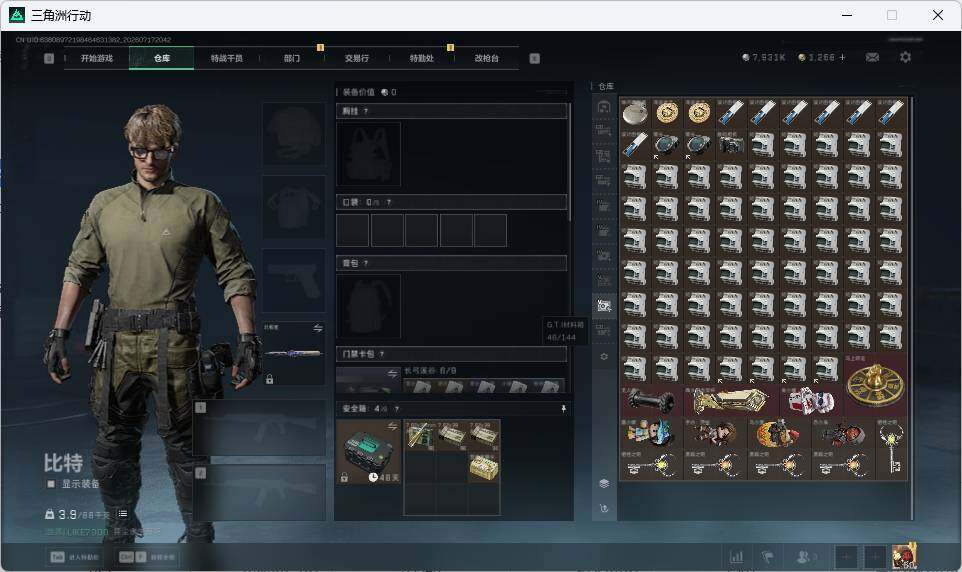Click the lock icon under melee weapon
Image resolution: width=962 pixels, height=572 pixels.
(x=269, y=379)
